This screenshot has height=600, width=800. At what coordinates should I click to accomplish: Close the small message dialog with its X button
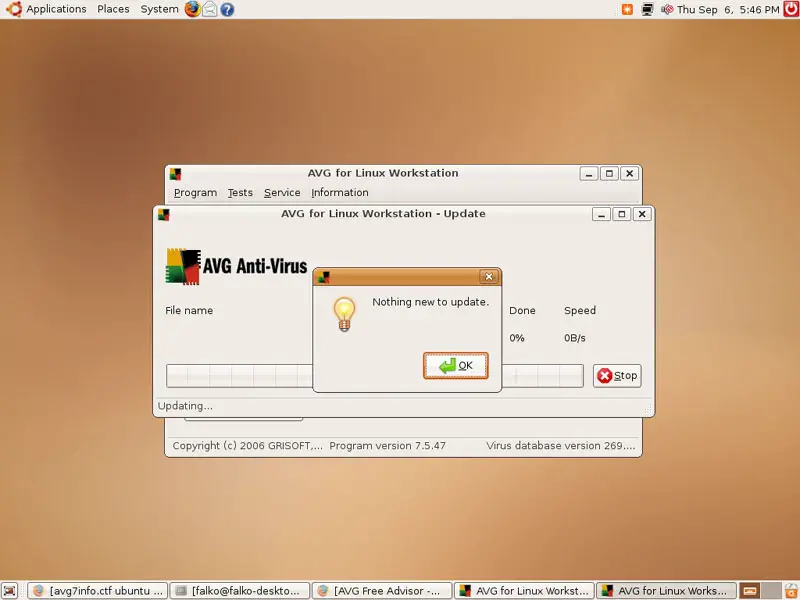[489, 277]
